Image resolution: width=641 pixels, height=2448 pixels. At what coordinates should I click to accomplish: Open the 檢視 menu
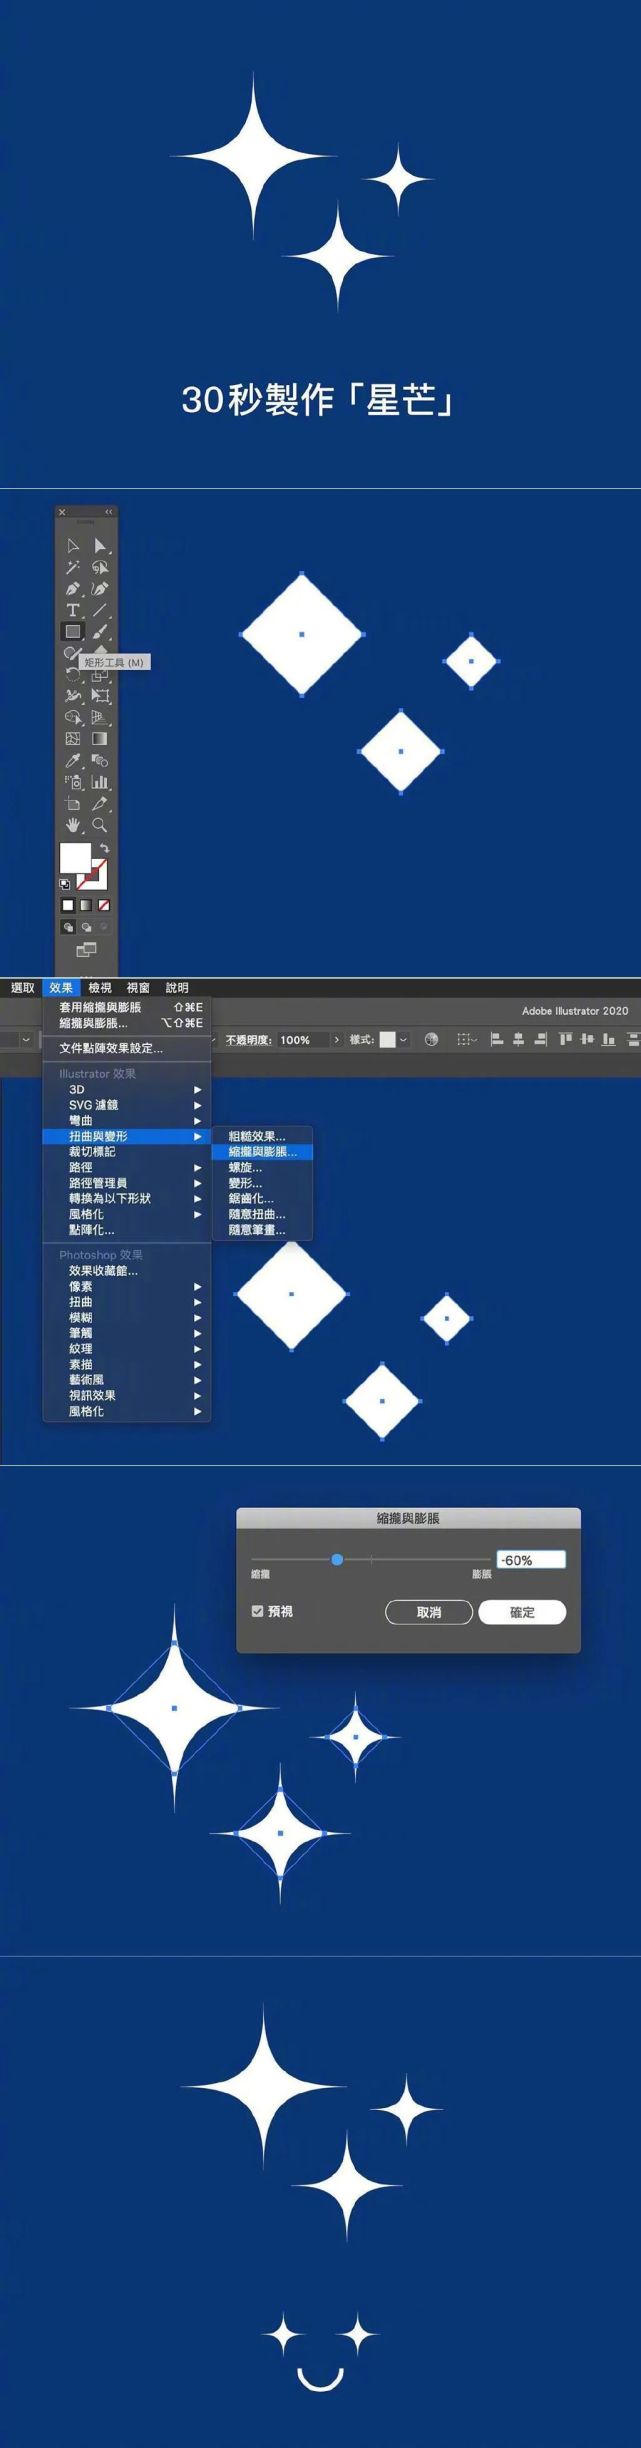tap(100, 988)
